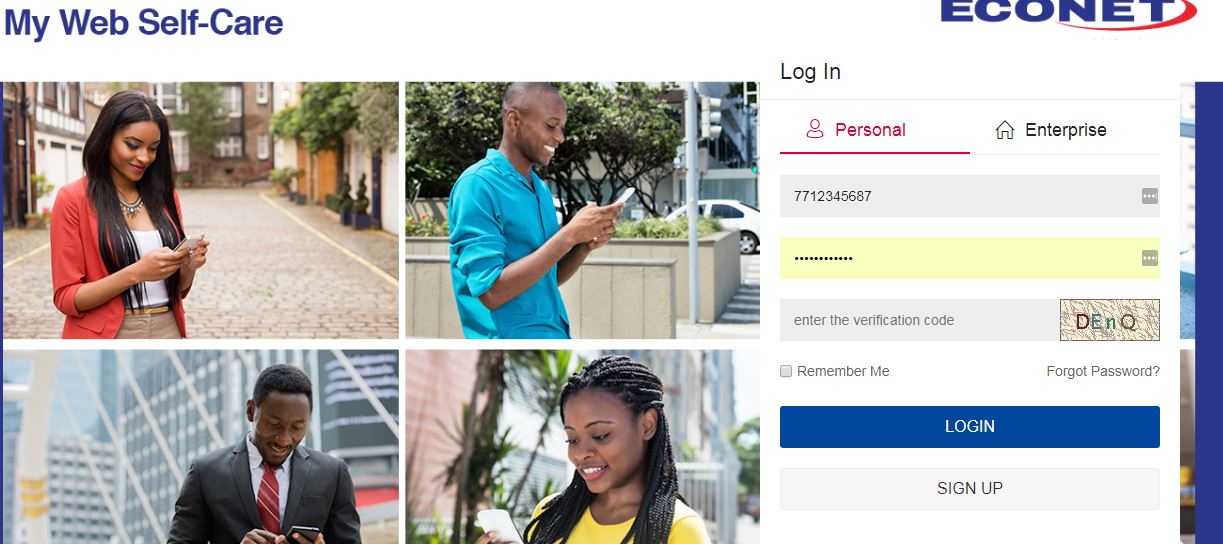This screenshot has height=544, width=1223.
Task: Click the verification code input field
Action: [920, 320]
